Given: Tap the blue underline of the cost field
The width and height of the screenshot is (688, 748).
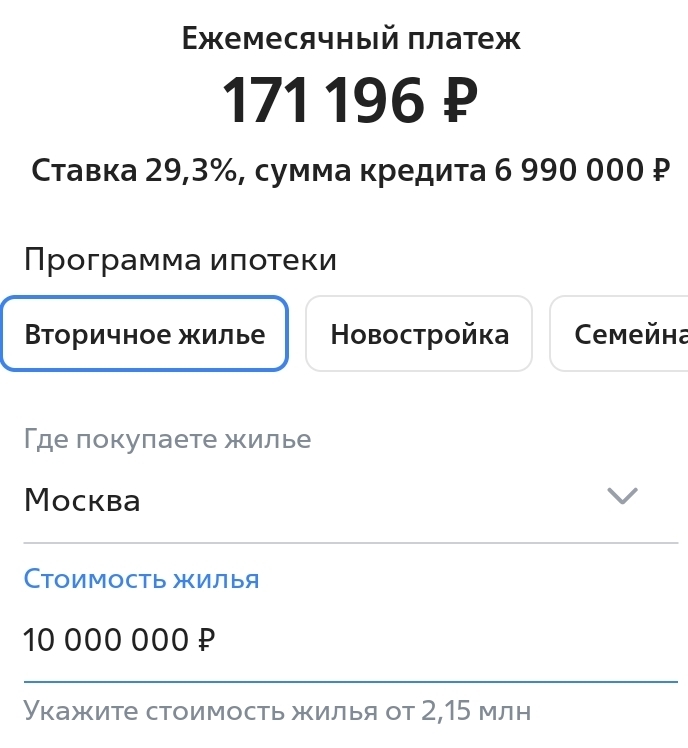Looking at the screenshot, I should (x=350, y=681).
